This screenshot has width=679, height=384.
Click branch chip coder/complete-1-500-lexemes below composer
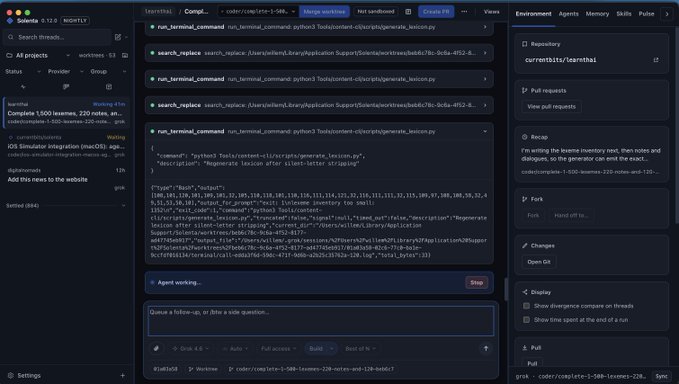pyautogui.click(x=310, y=369)
